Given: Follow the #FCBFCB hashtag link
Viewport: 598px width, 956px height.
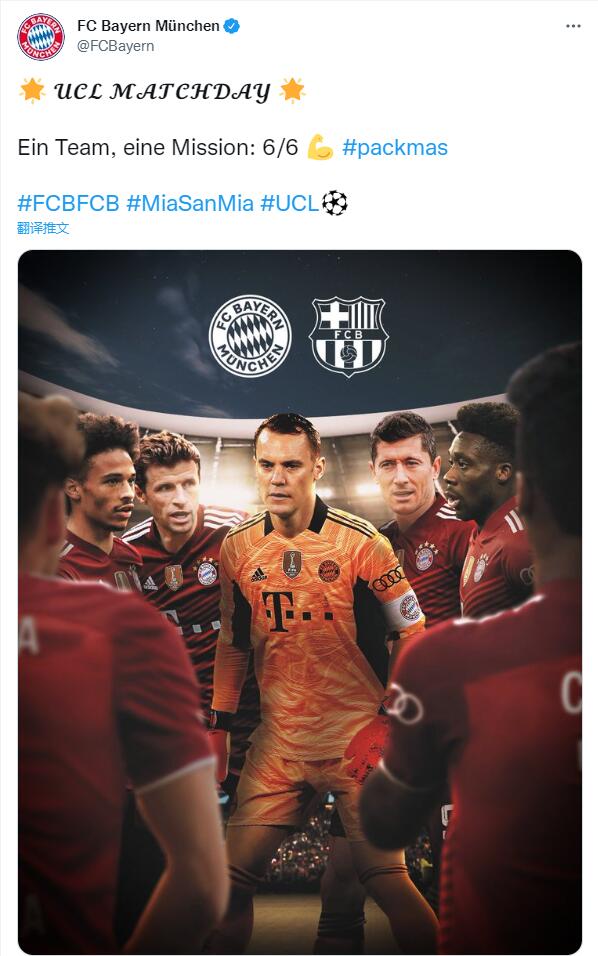Looking at the screenshot, I should 68,203.
